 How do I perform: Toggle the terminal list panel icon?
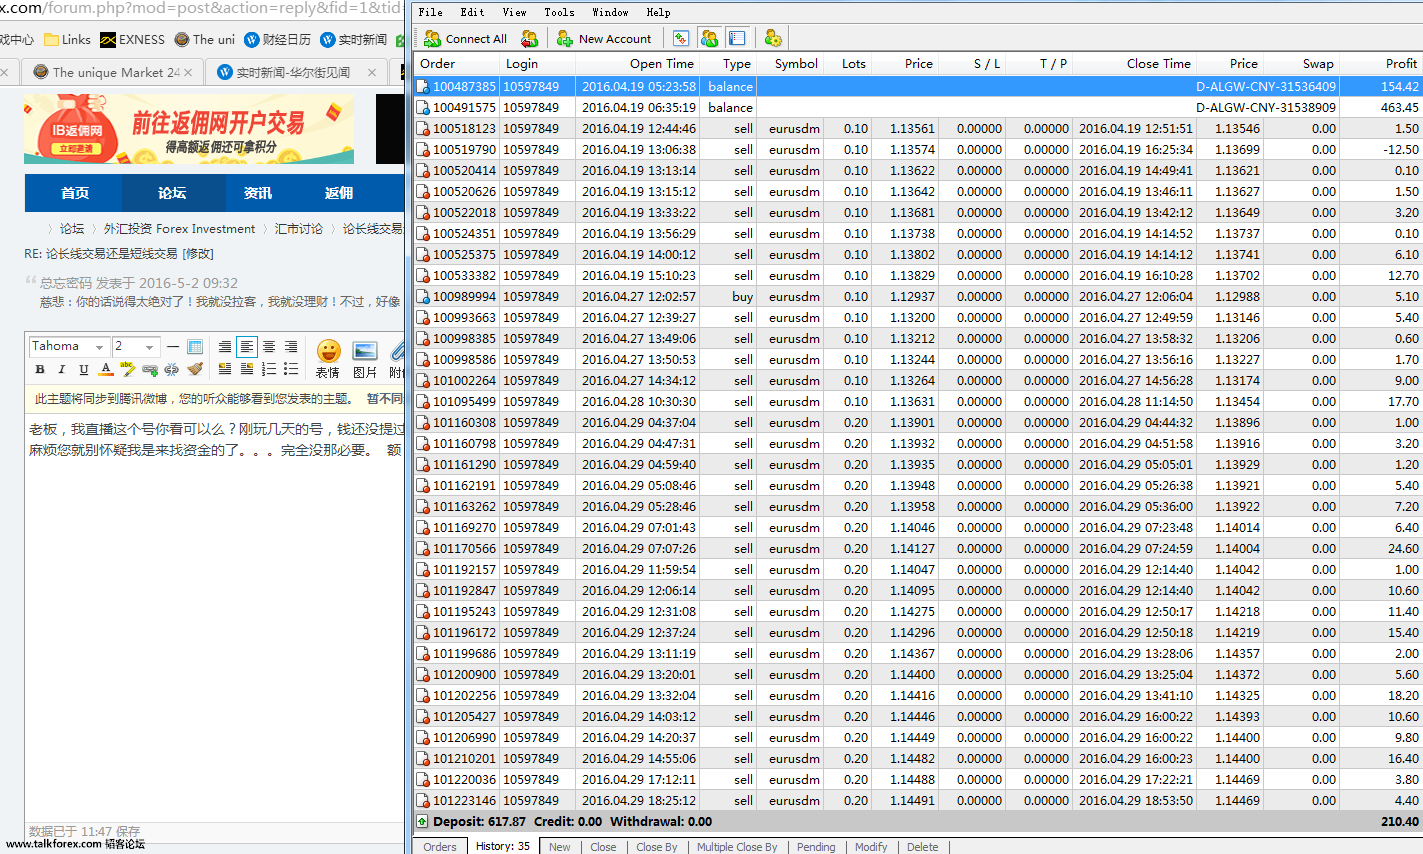(x=737, y=38)
